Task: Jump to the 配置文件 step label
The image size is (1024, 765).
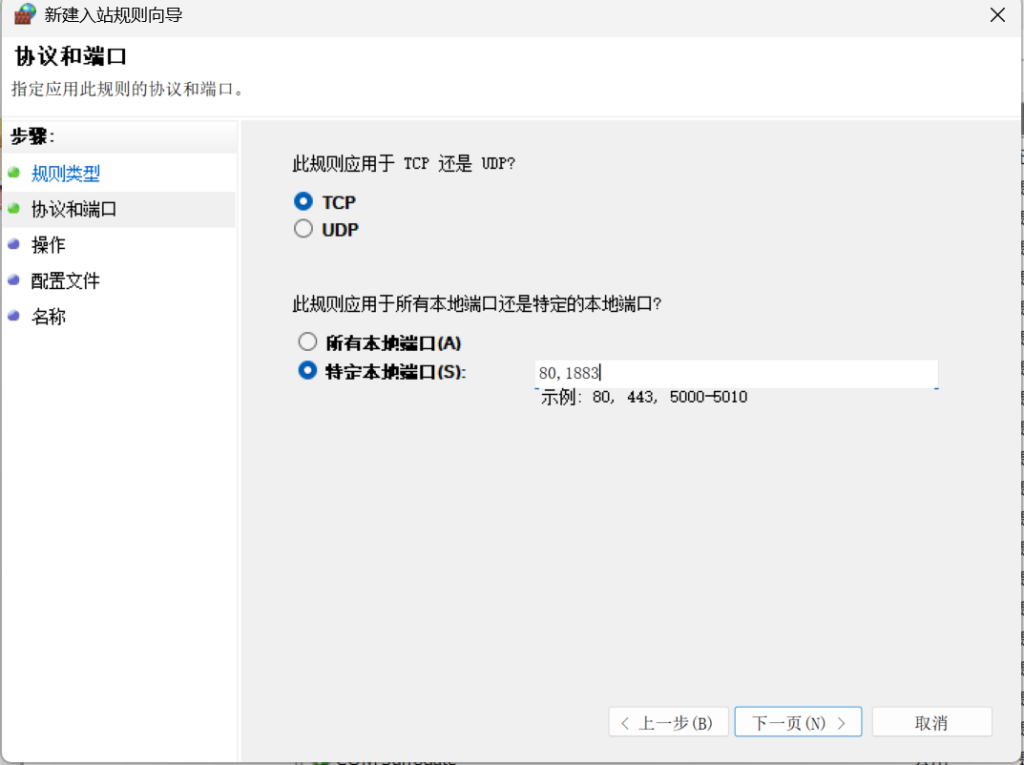Action: pyautogui.click(x=66, y=281)
